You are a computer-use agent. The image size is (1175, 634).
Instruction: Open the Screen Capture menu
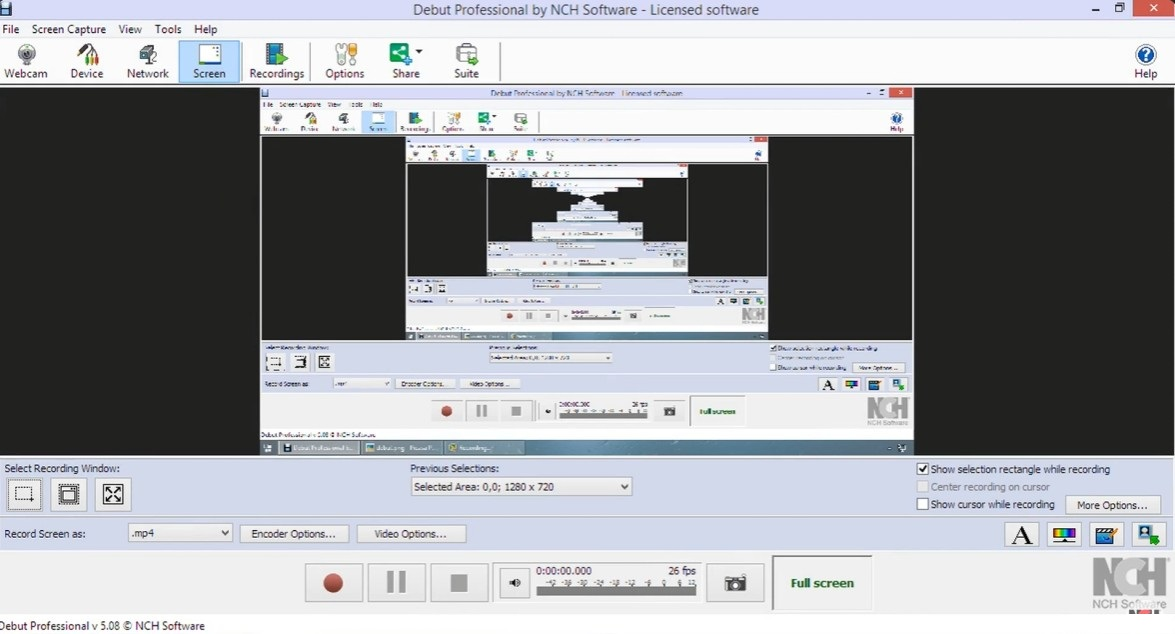pyautogui.click(x=68, y=29)
